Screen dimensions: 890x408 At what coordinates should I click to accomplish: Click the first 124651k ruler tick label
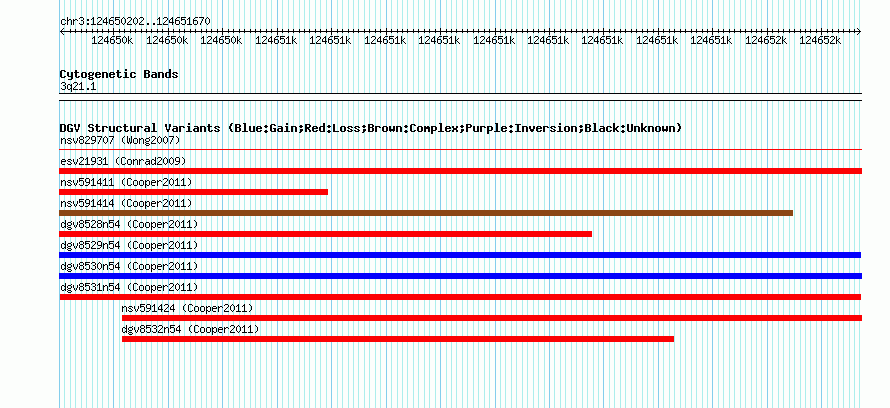click(275, 41)
